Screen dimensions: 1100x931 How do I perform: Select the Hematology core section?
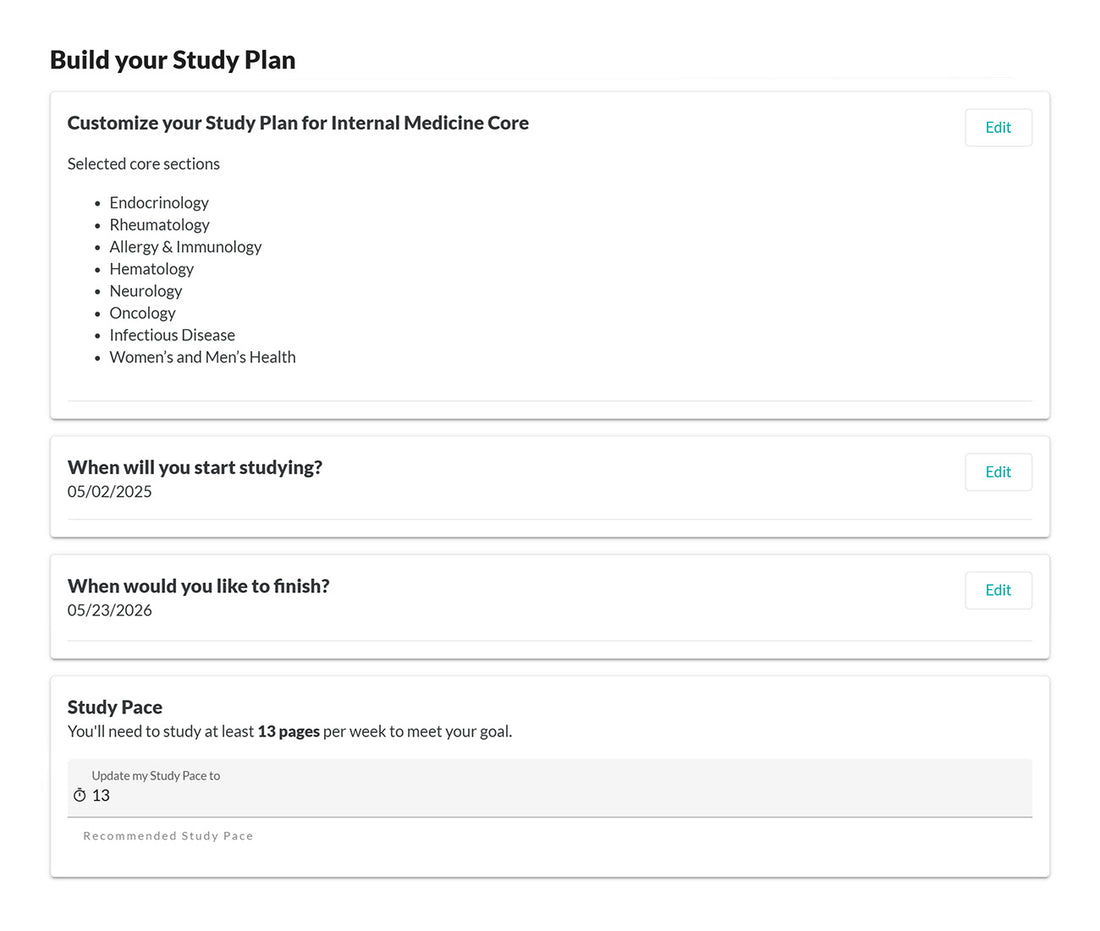coord(151,268)
